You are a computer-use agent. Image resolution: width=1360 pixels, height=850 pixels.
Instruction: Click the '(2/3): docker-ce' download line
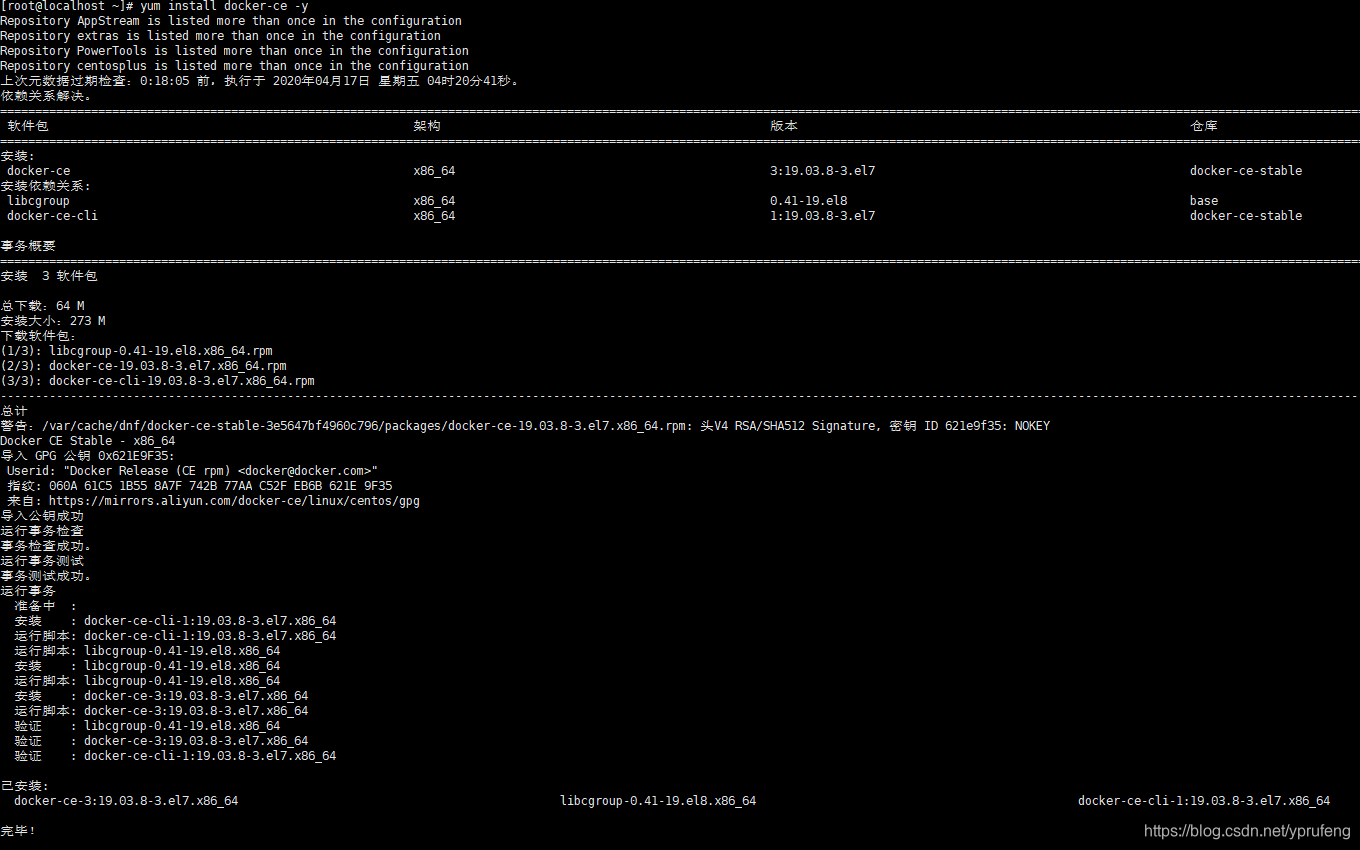(x=143, y=366)
